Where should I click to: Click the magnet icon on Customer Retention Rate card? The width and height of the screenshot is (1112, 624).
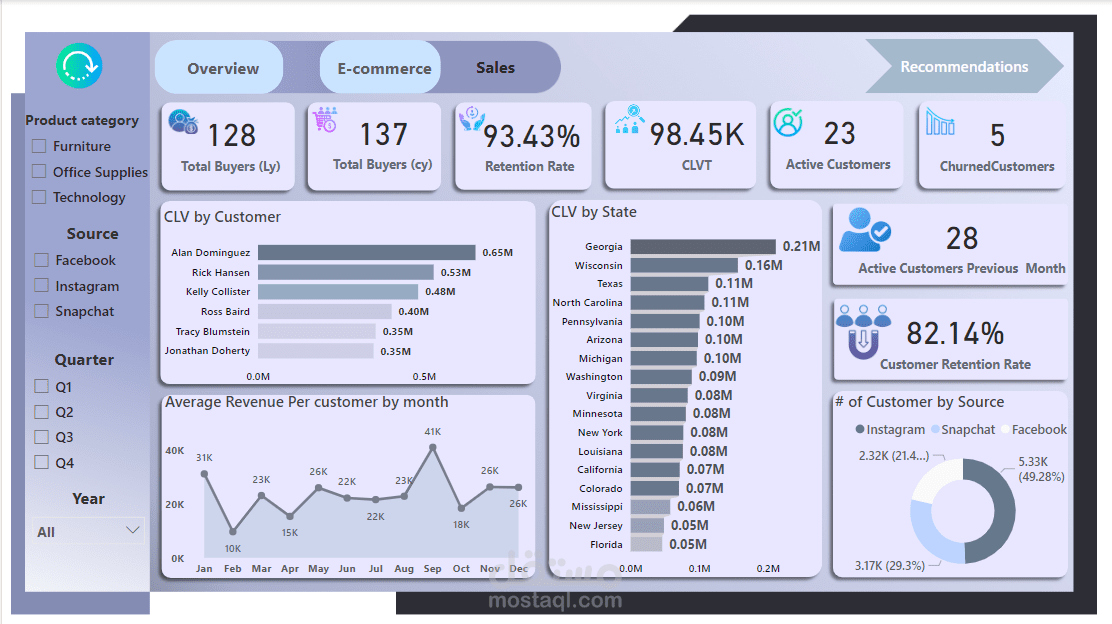863,343
